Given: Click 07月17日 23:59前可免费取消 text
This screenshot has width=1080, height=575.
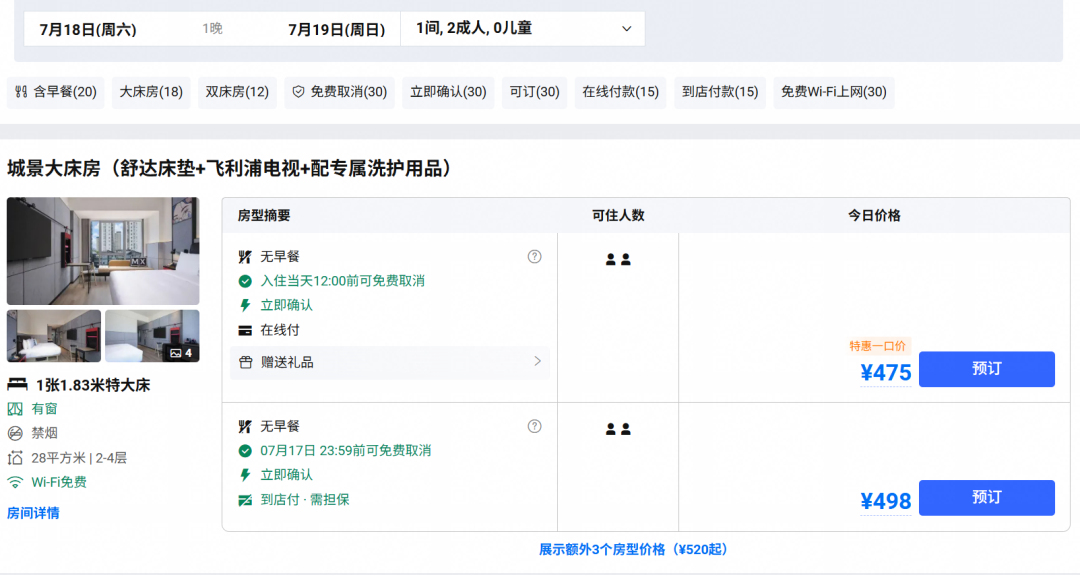Looking at the screenshot, I should (x=346, y=451).
